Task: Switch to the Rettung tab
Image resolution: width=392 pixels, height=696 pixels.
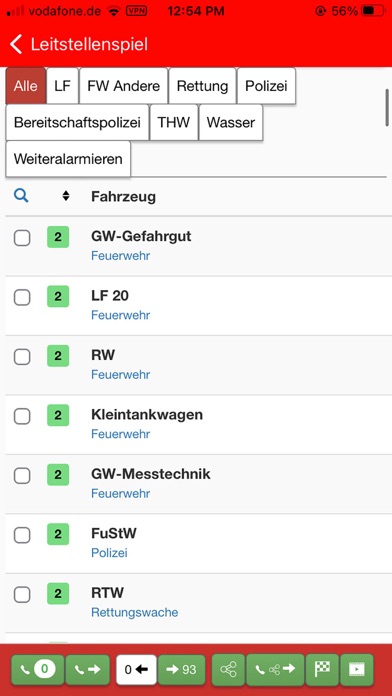Action: pos(202,86)
